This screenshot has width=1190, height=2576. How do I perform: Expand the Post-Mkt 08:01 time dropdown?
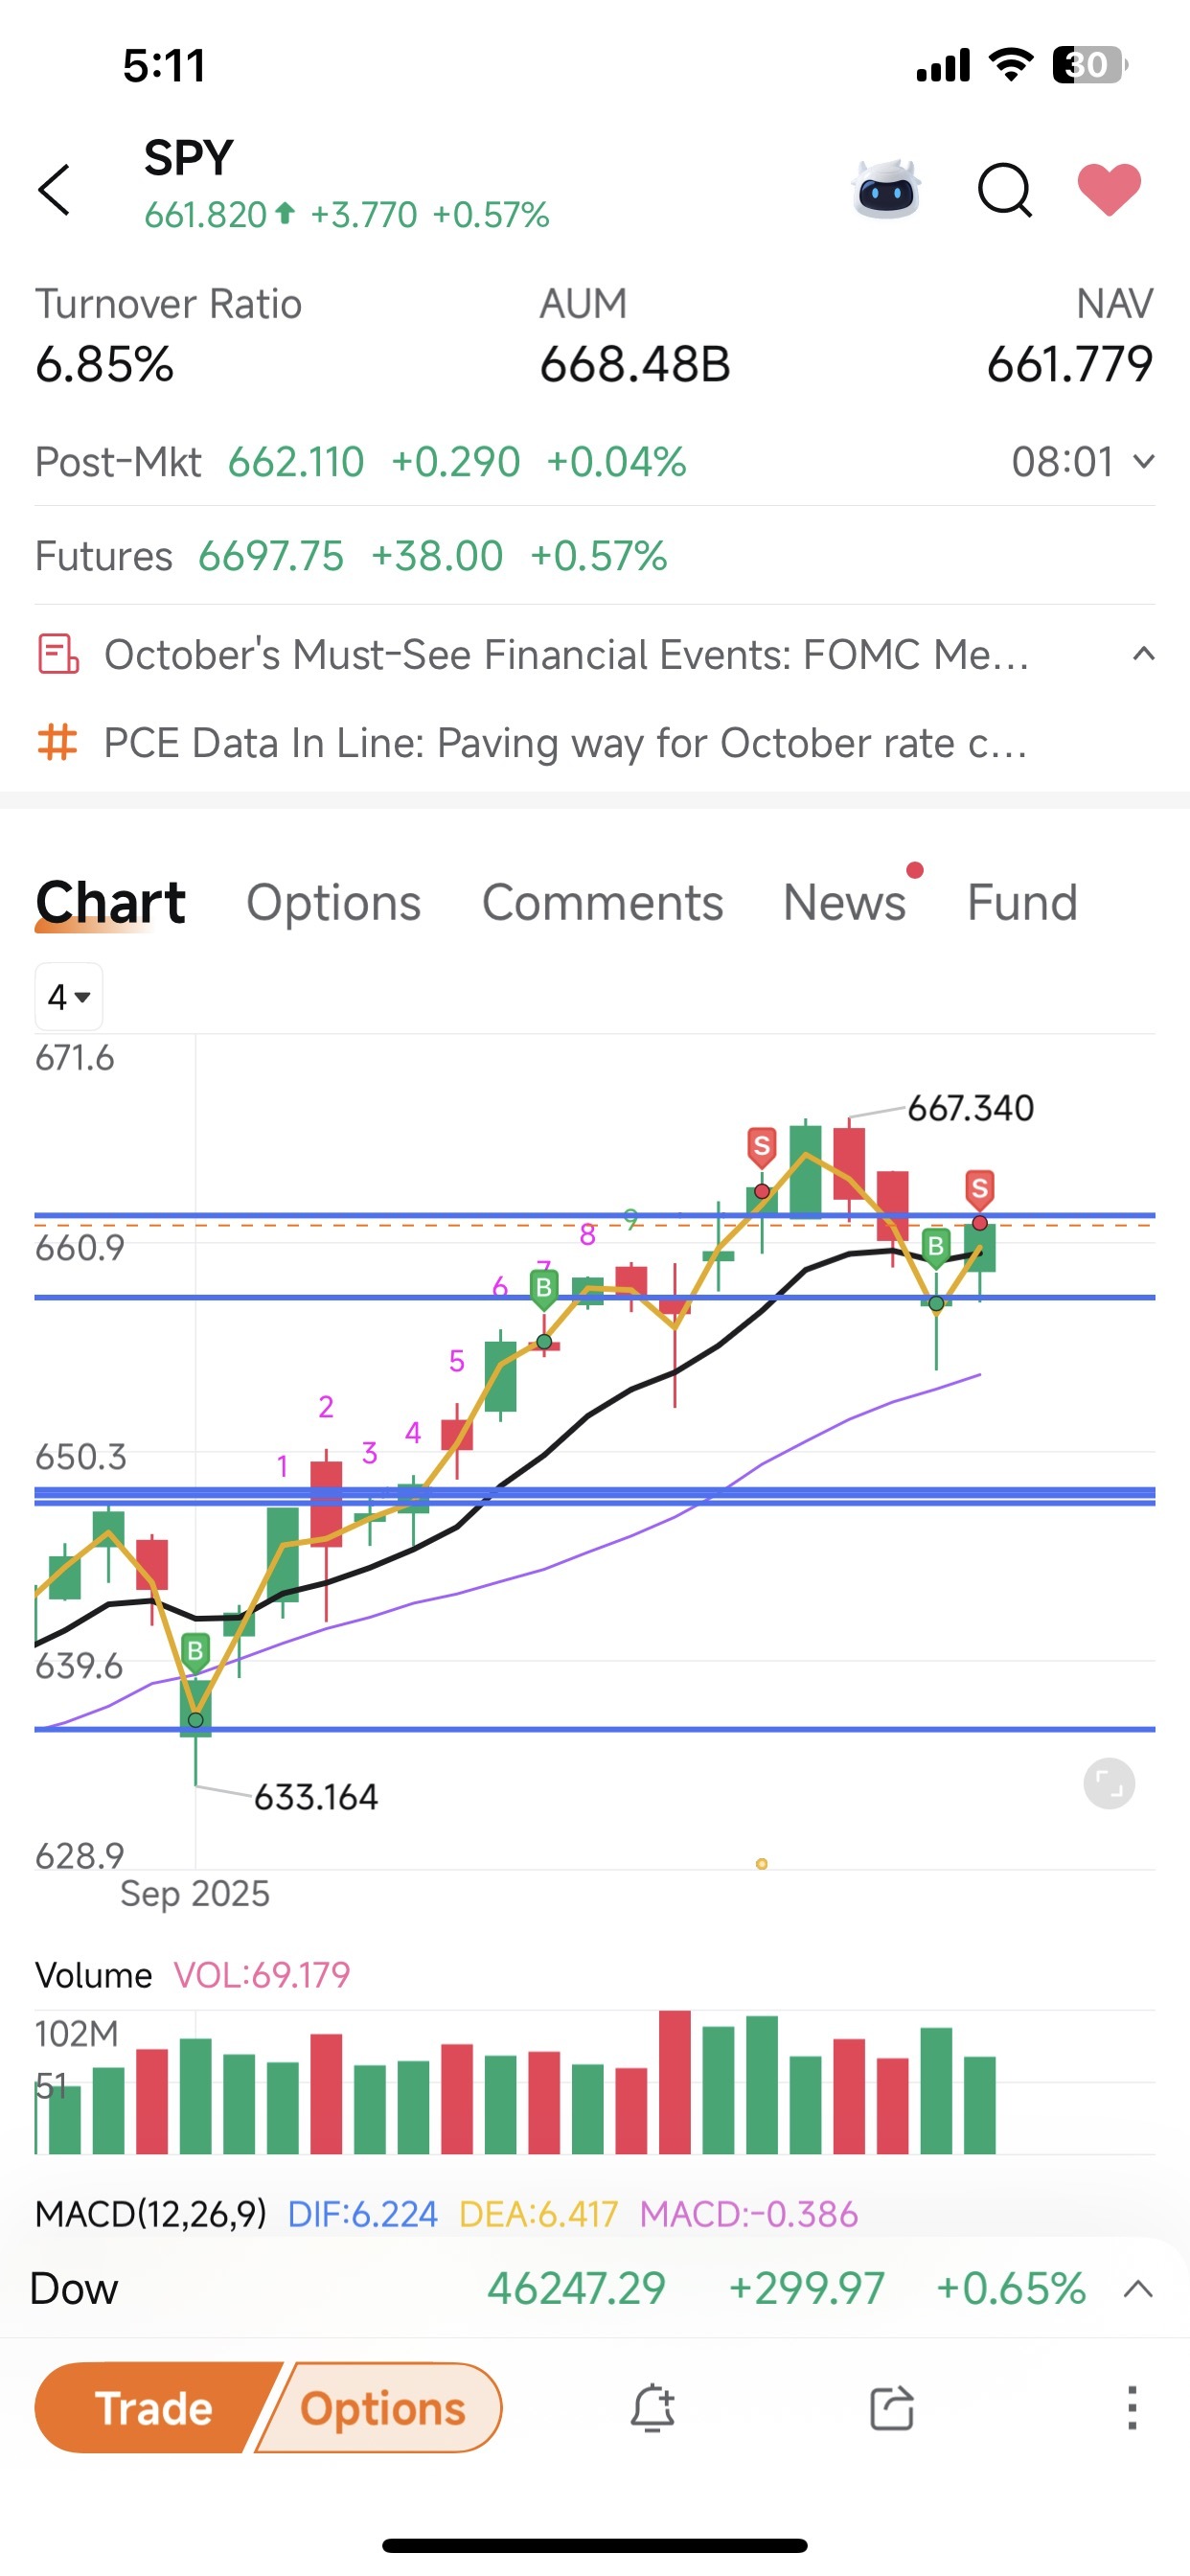pos(1083,462)
